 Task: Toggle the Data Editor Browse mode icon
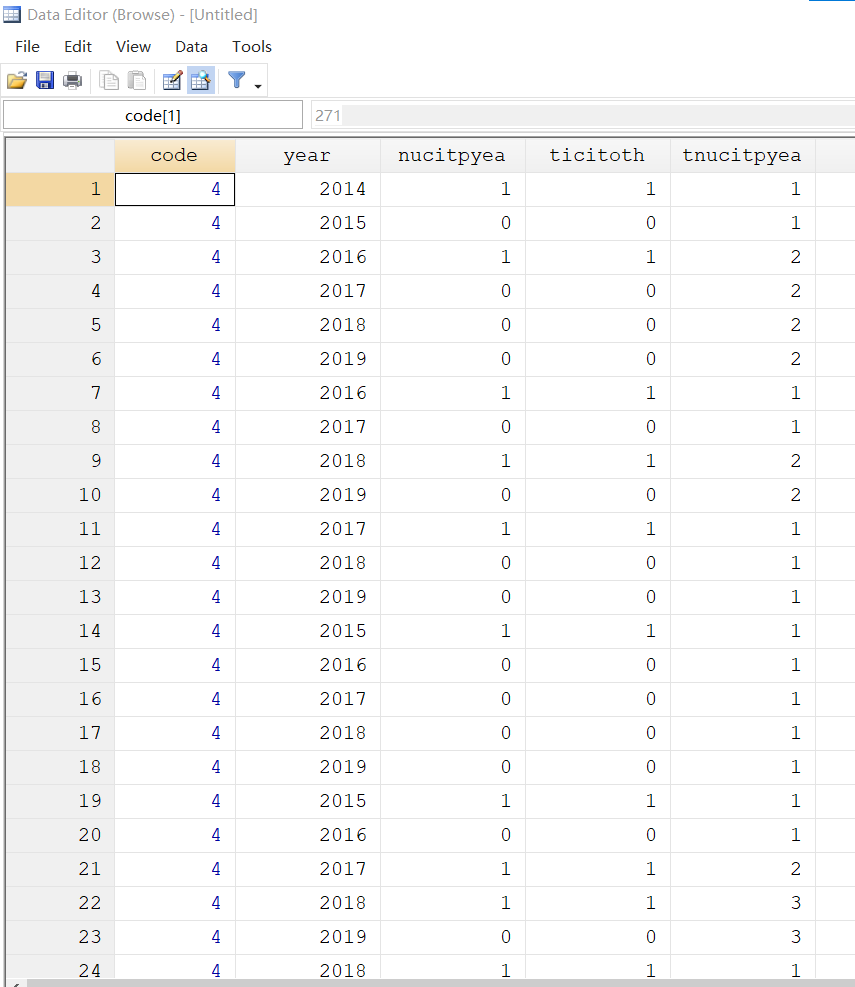(x=200, y=81)
